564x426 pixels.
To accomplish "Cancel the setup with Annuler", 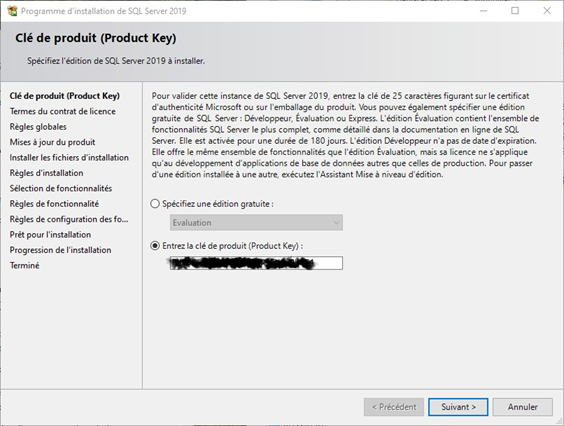I will (x=523, y=407).
